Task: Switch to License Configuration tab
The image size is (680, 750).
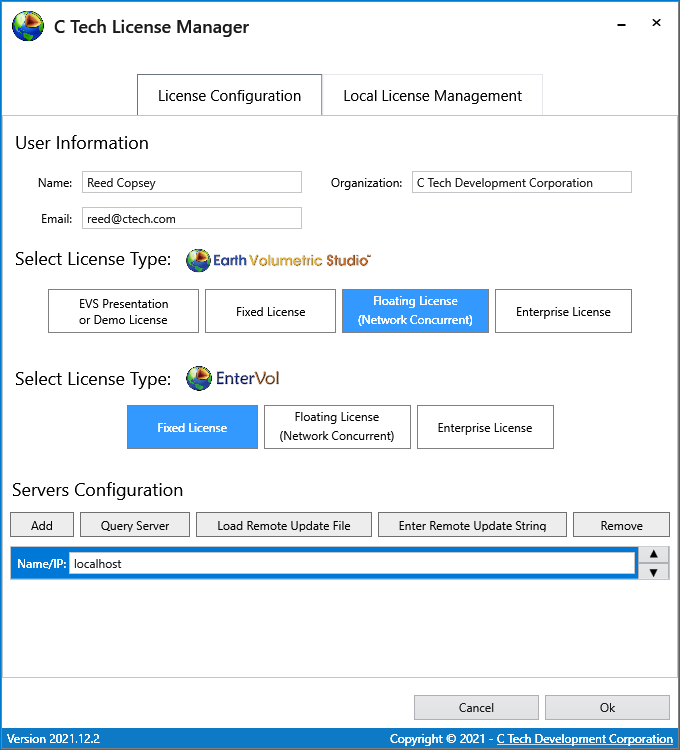Action: tap(230, 95)
